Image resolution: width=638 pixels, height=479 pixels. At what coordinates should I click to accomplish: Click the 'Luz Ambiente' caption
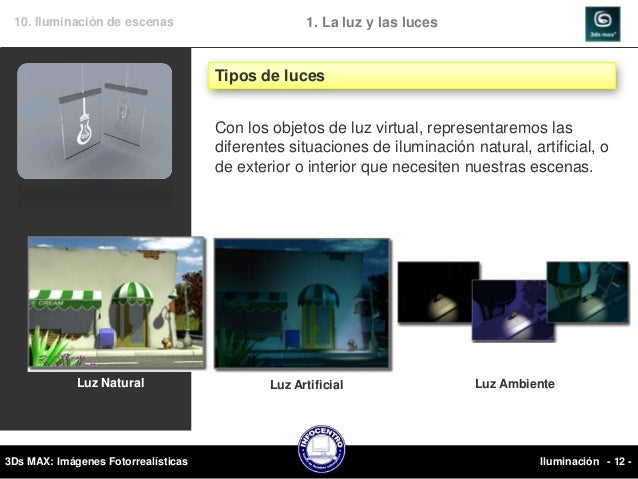(515, 384)
